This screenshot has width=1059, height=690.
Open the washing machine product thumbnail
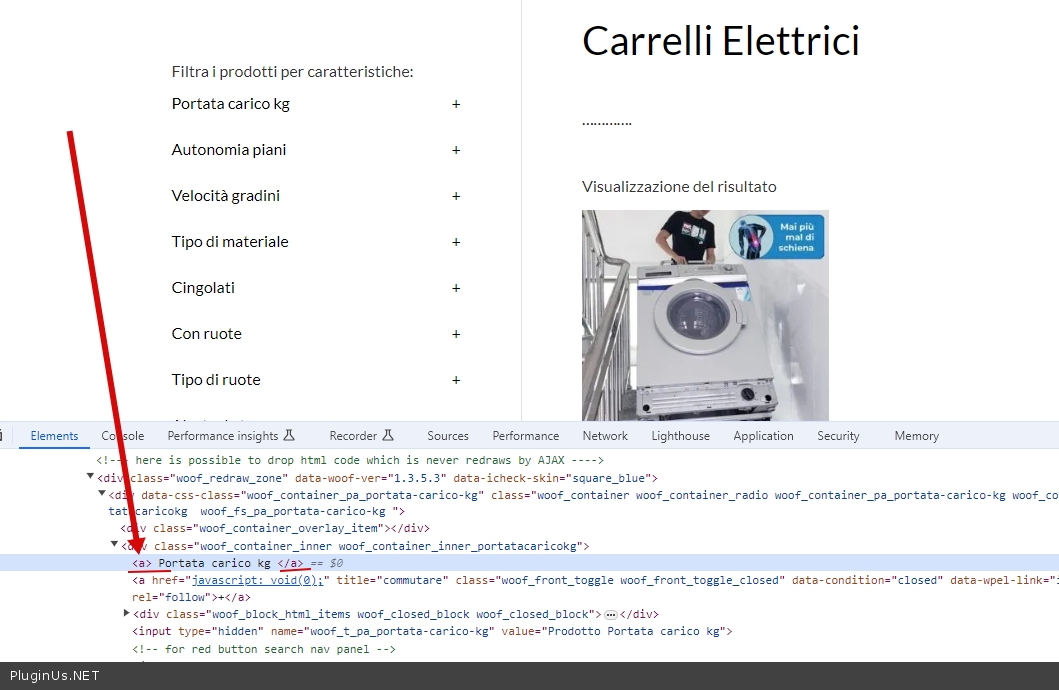pyautogui.click(x=705, y=315)
